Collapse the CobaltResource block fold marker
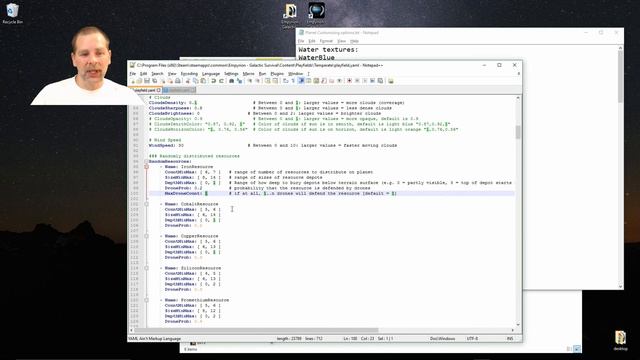 click(146, 204)
